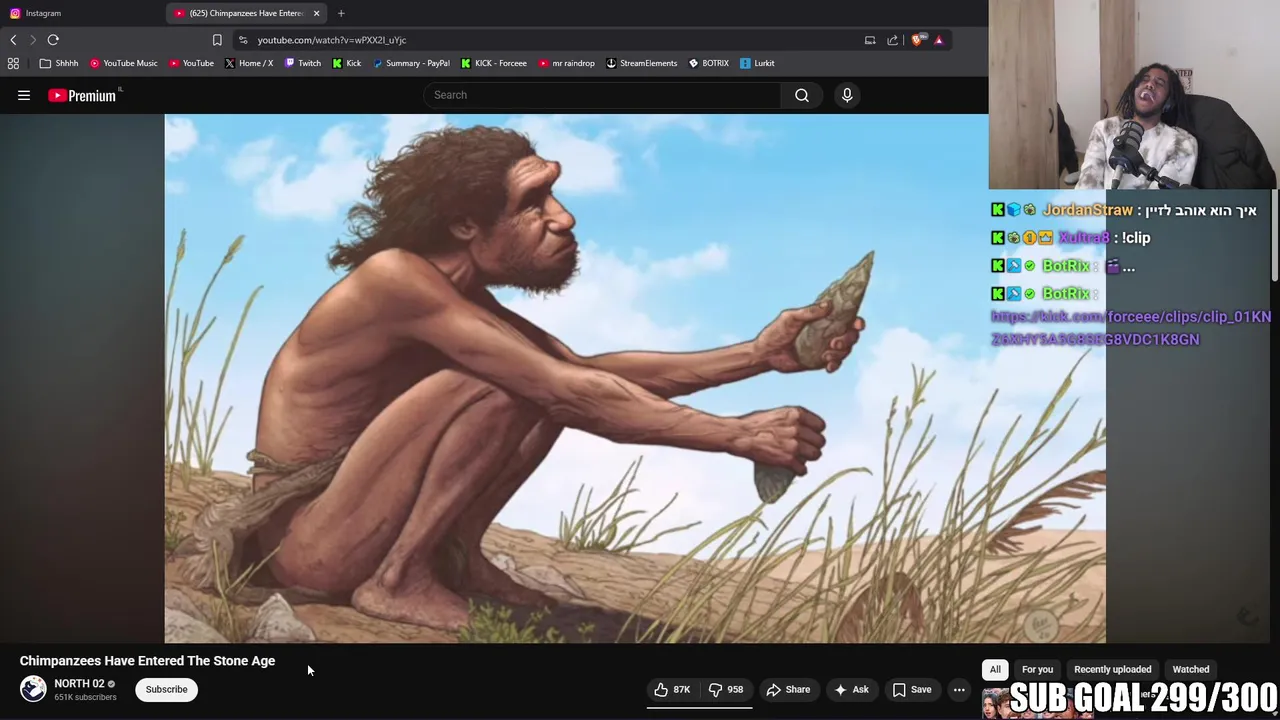Click the !clip chat message text
Image resolution: width=1280 pixels, height=720 pixels.
point(1136,238)
